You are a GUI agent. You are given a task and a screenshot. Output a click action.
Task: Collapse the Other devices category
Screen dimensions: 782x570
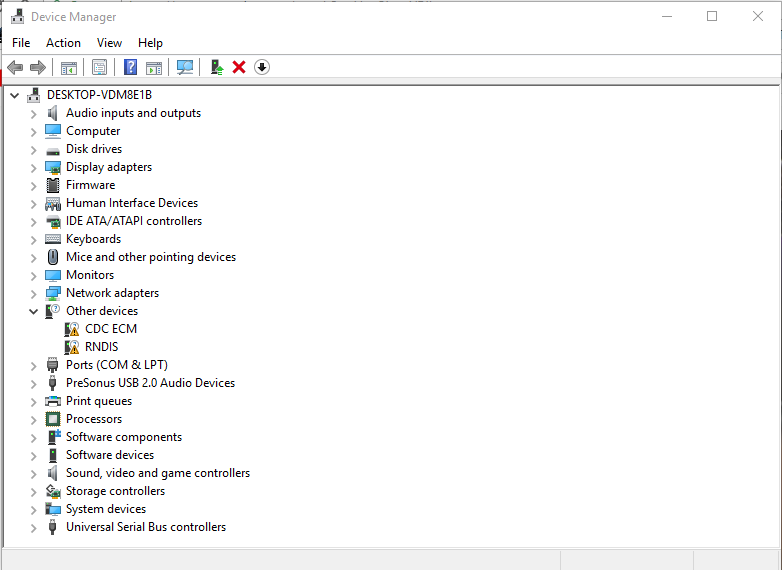point(33,311)
